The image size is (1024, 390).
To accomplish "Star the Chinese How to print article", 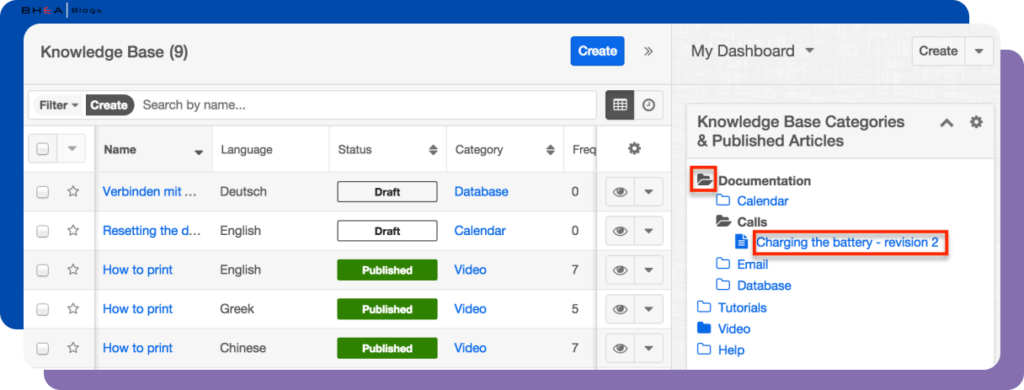I will tap(73, 348).
